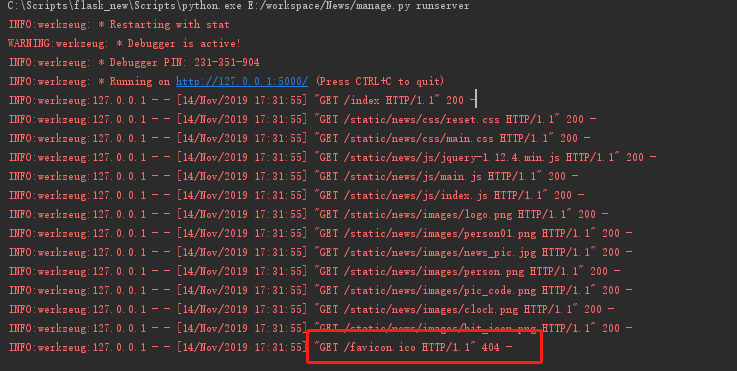Click the news_pic.jpg request log line
This screenshot has height=371, width=737.
[321, 252]
